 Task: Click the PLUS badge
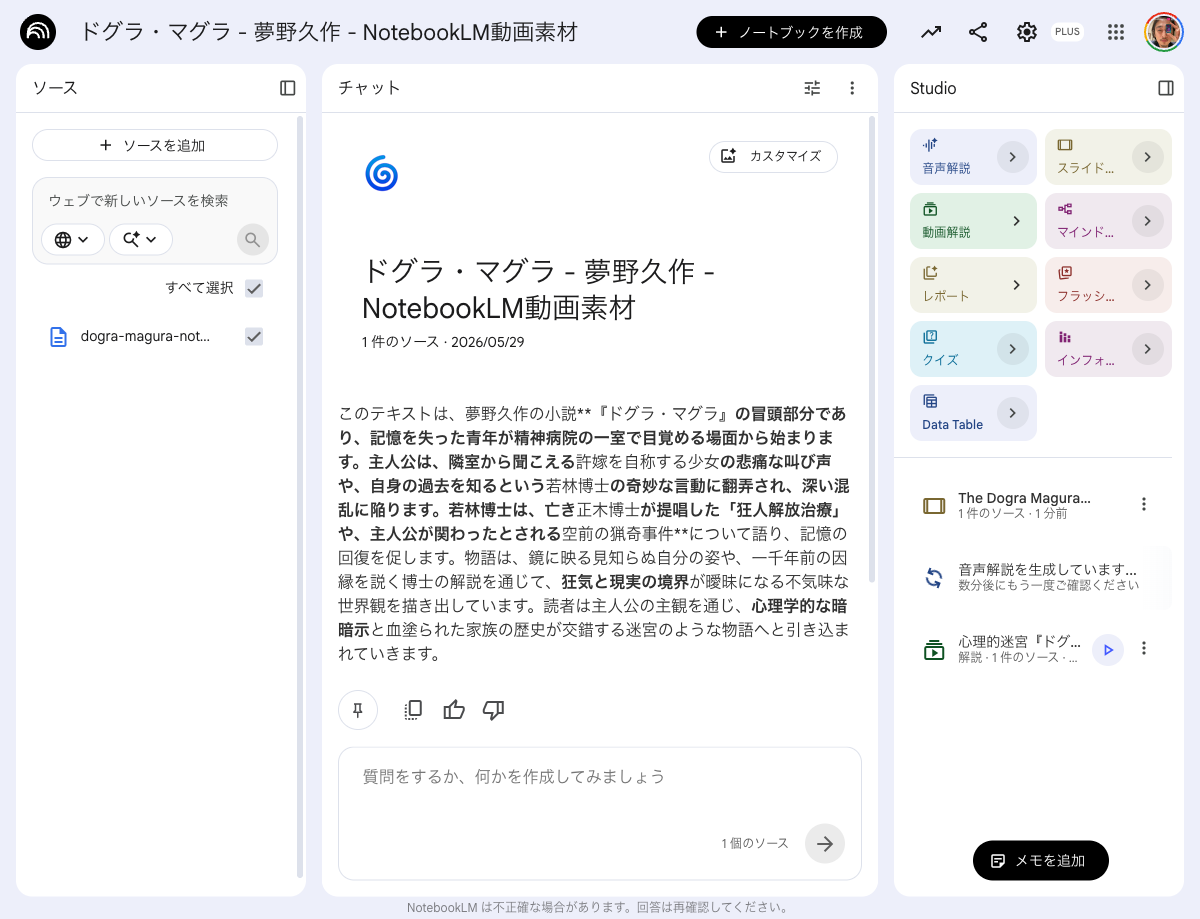(x=1067, y=32)
